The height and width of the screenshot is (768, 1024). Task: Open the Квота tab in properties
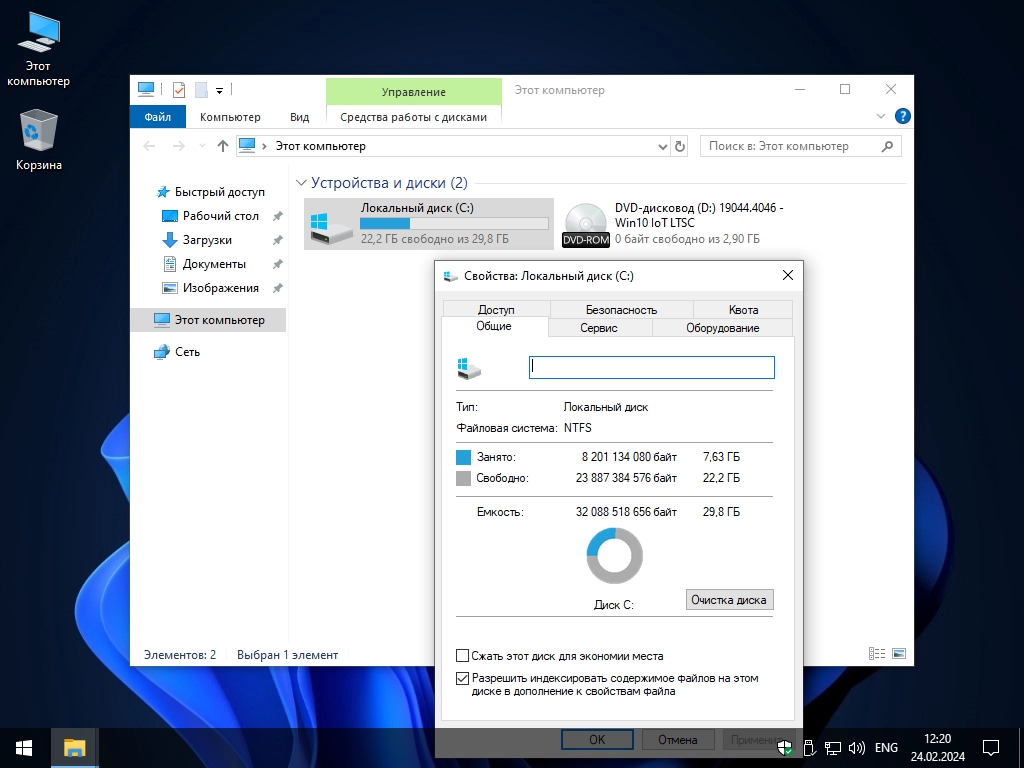tap(743, 310)
